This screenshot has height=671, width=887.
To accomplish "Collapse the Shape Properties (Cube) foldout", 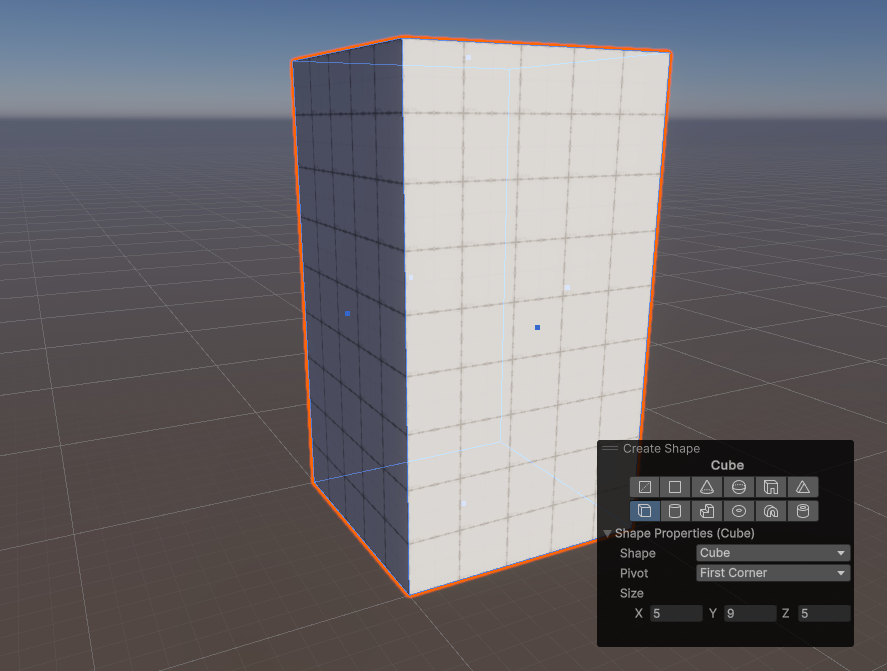I will click(x=608, y=534).
